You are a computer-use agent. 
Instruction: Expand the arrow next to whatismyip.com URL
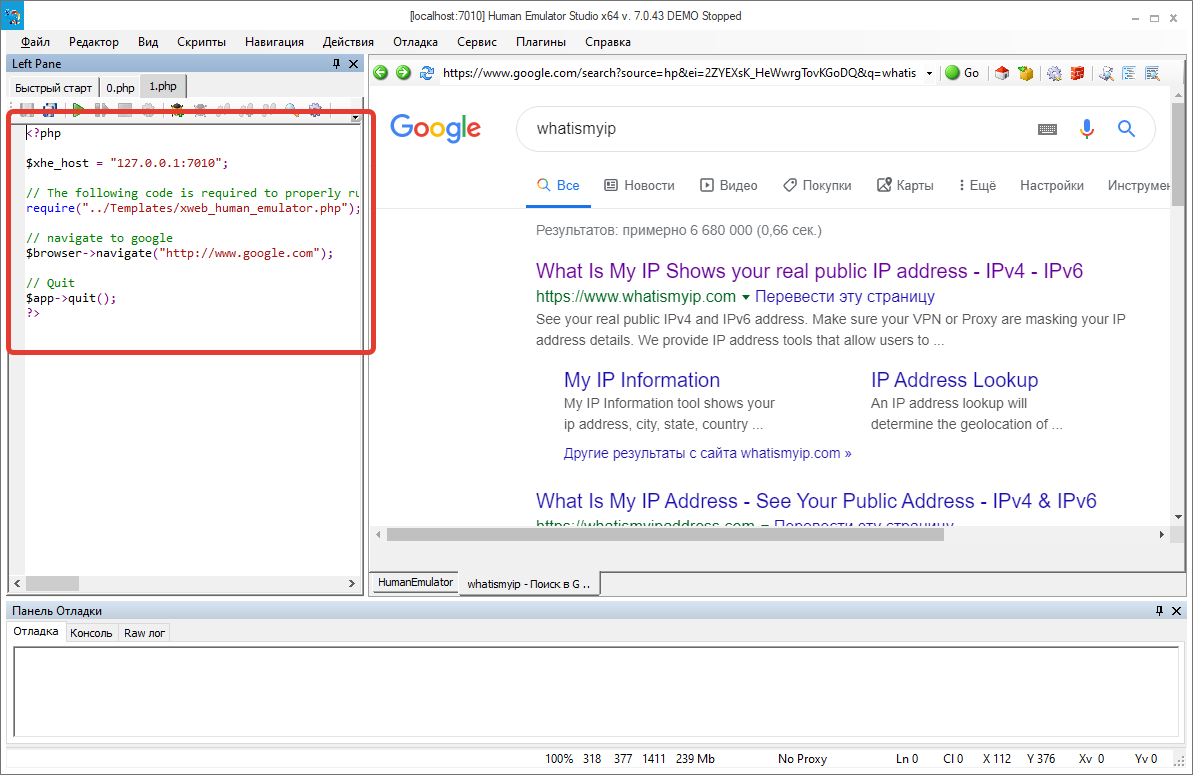pos(746,297)
